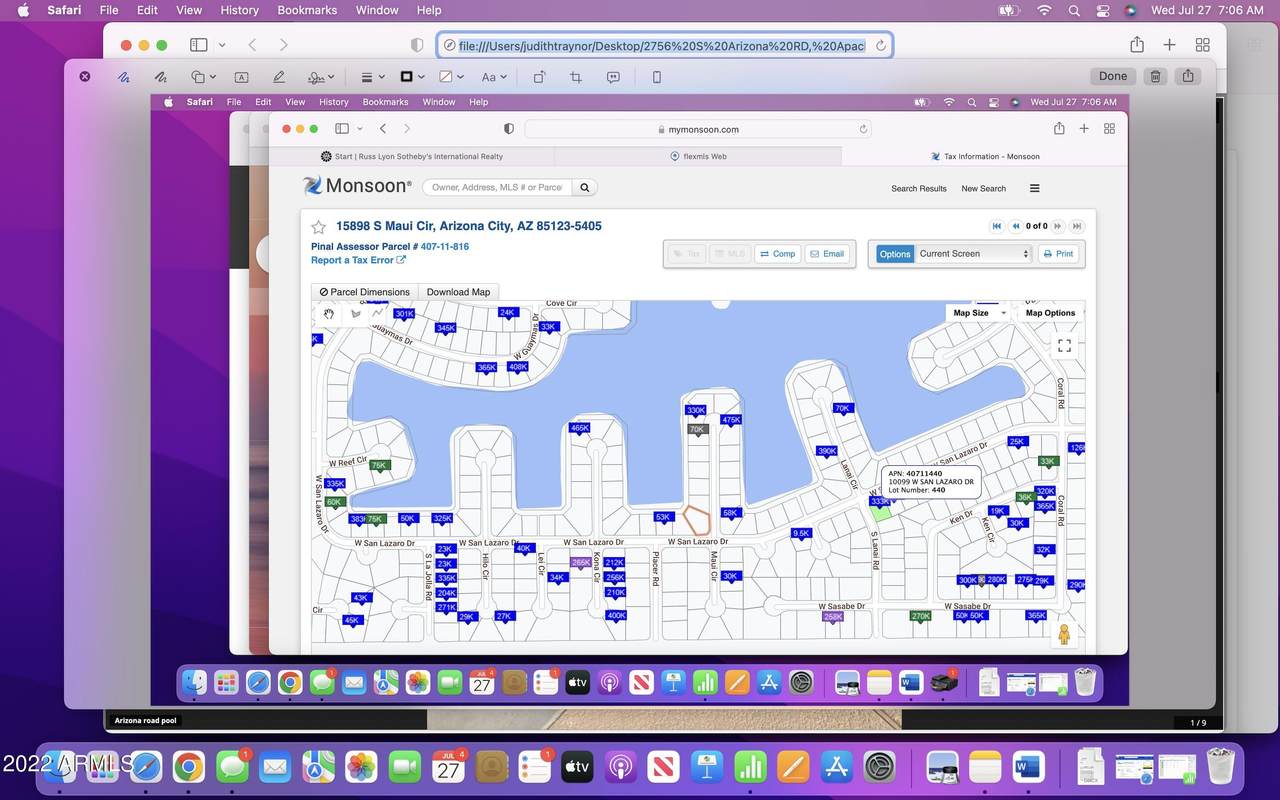Image resolution: width=1280 pixels, height=800 pixels.
Task: Toggle fullscreen map view icon
Action: click(1064, 345)
